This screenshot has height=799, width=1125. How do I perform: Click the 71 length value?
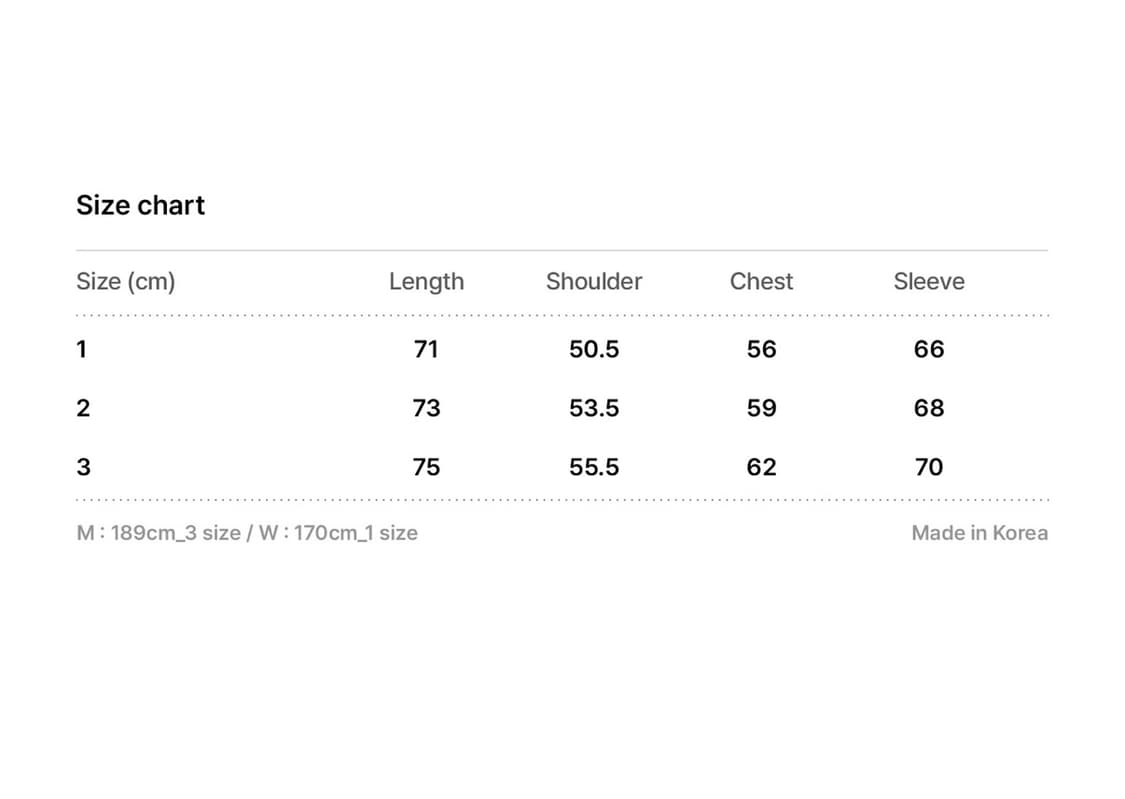coord(426,349)
